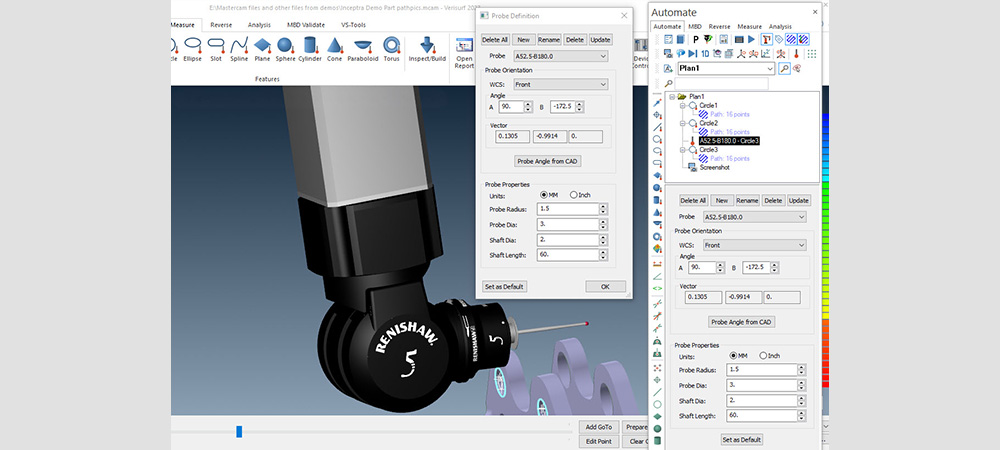
Task: Toggle the blue hatched path icon in Automate toolbar
Action: 791,40
